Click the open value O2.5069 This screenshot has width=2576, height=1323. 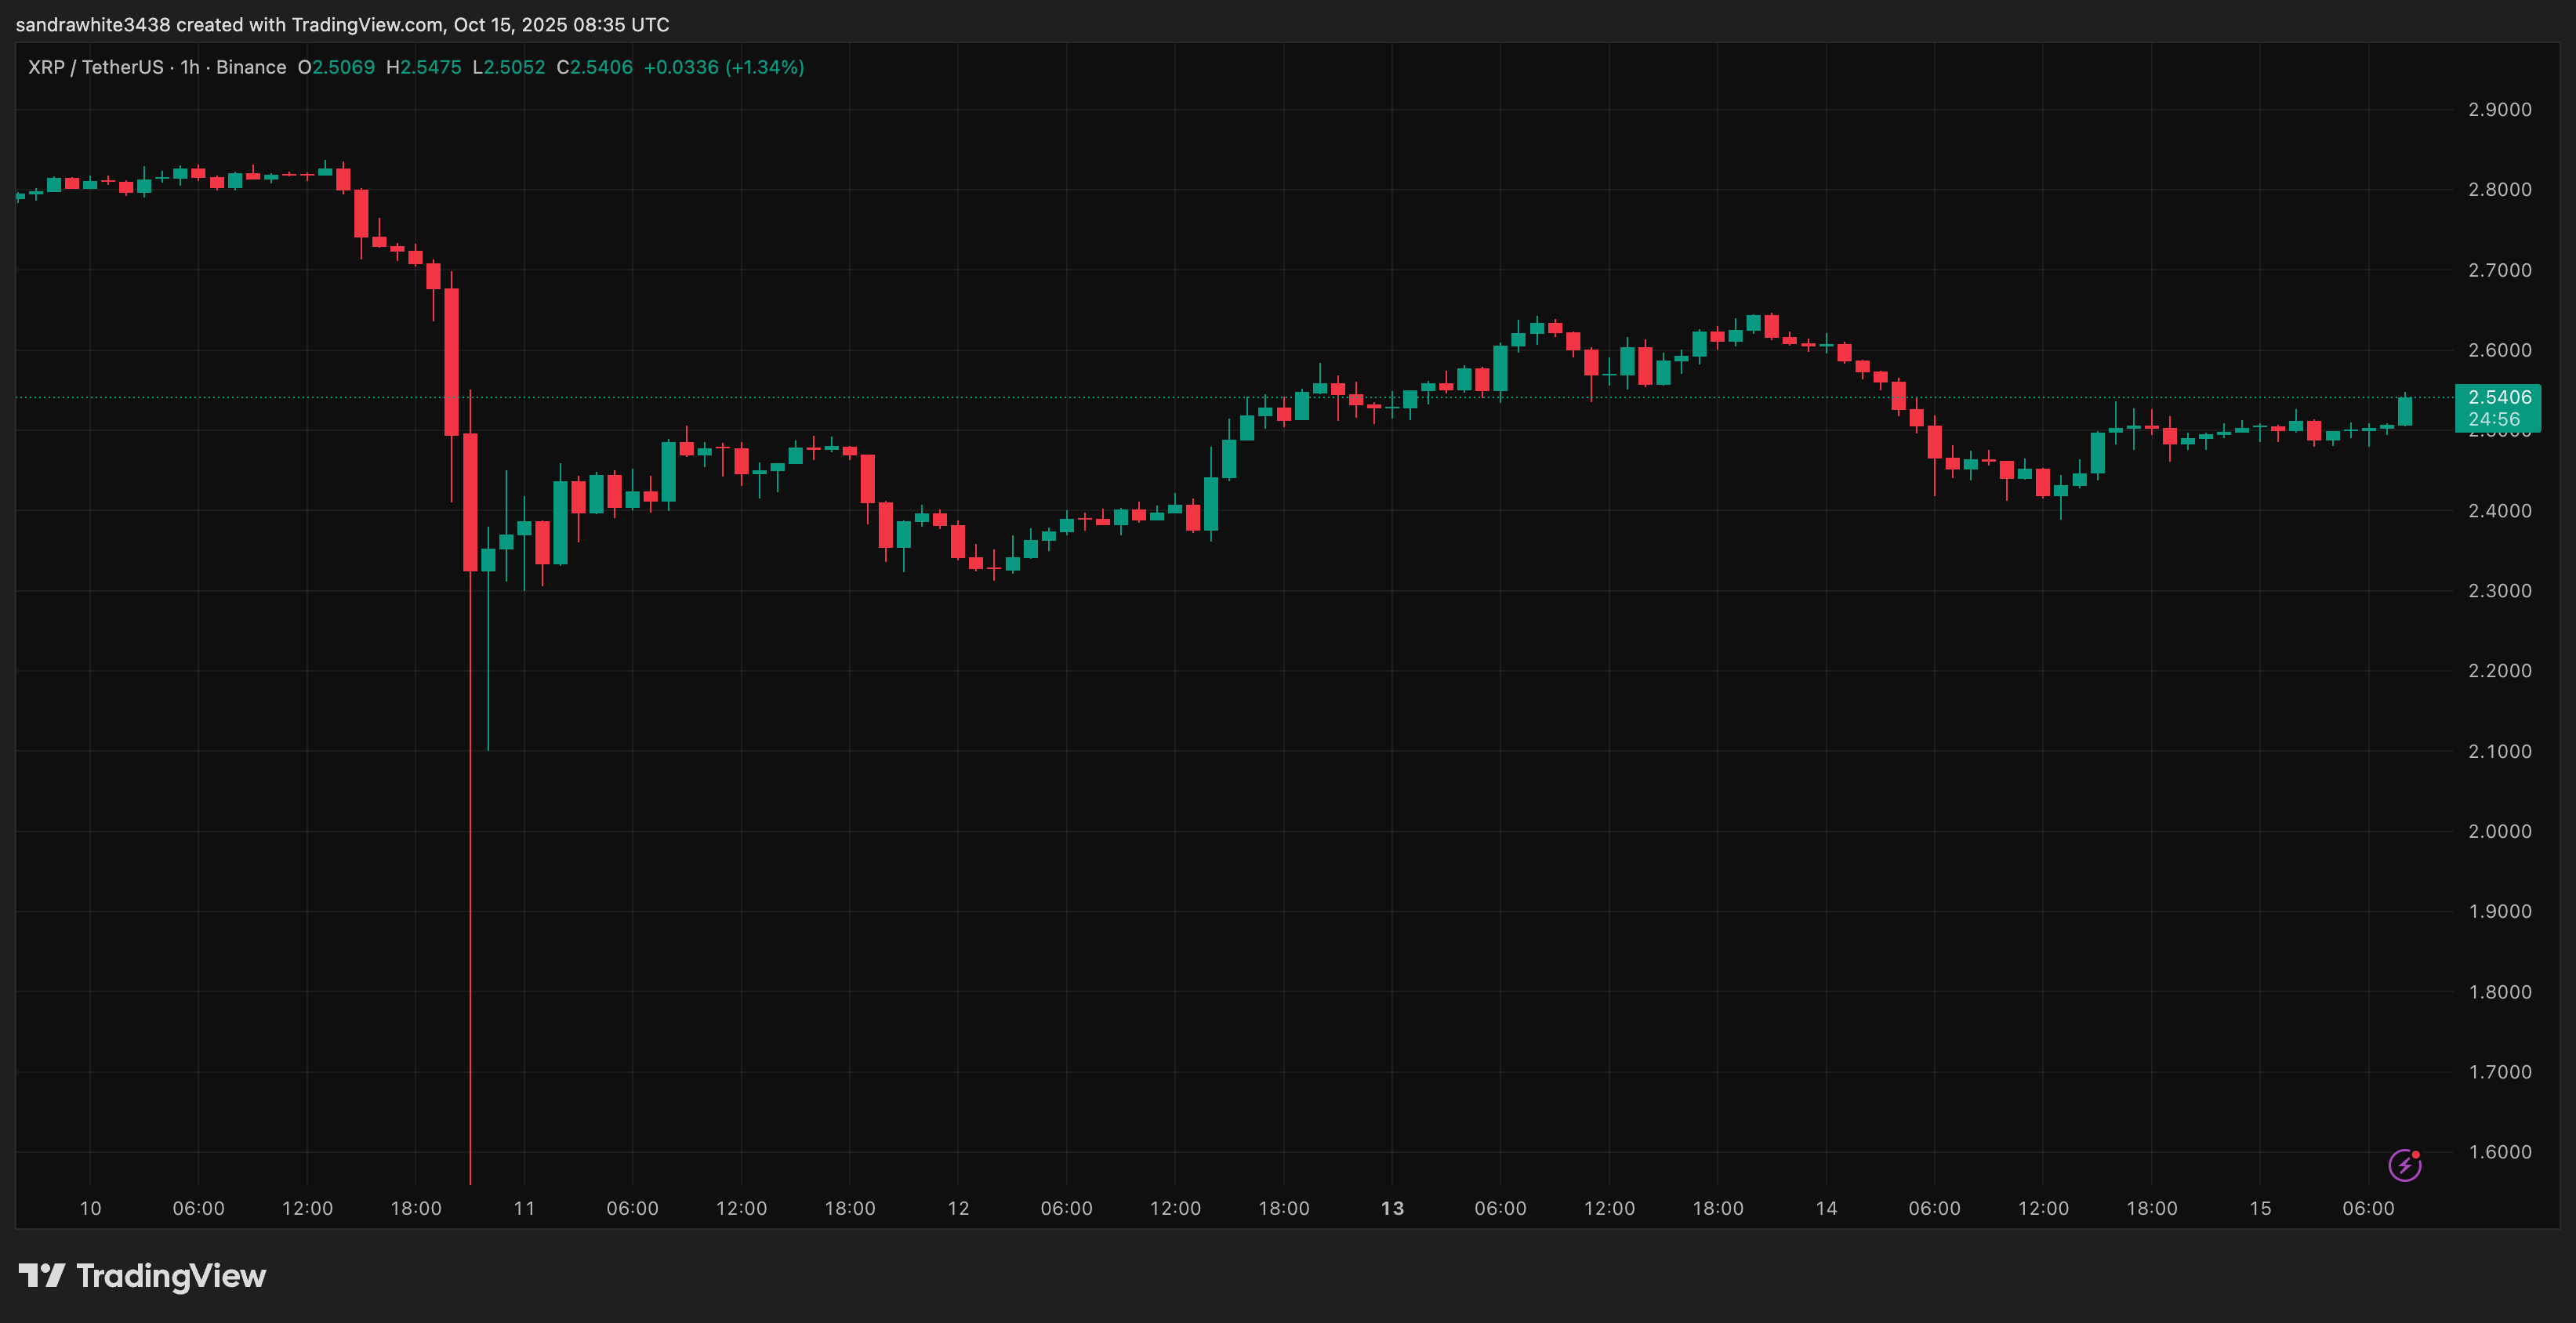(336, 67)
